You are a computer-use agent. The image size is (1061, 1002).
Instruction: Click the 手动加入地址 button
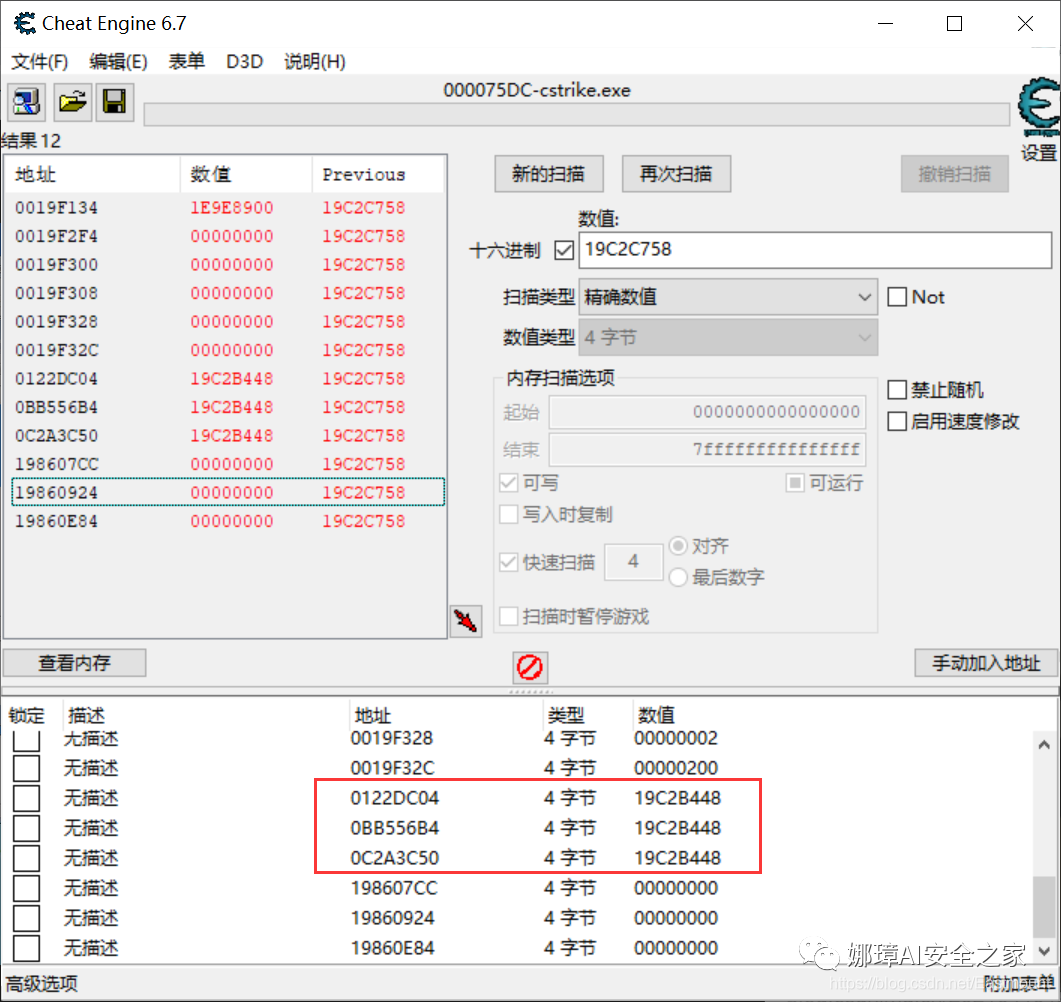pos(985,662)
